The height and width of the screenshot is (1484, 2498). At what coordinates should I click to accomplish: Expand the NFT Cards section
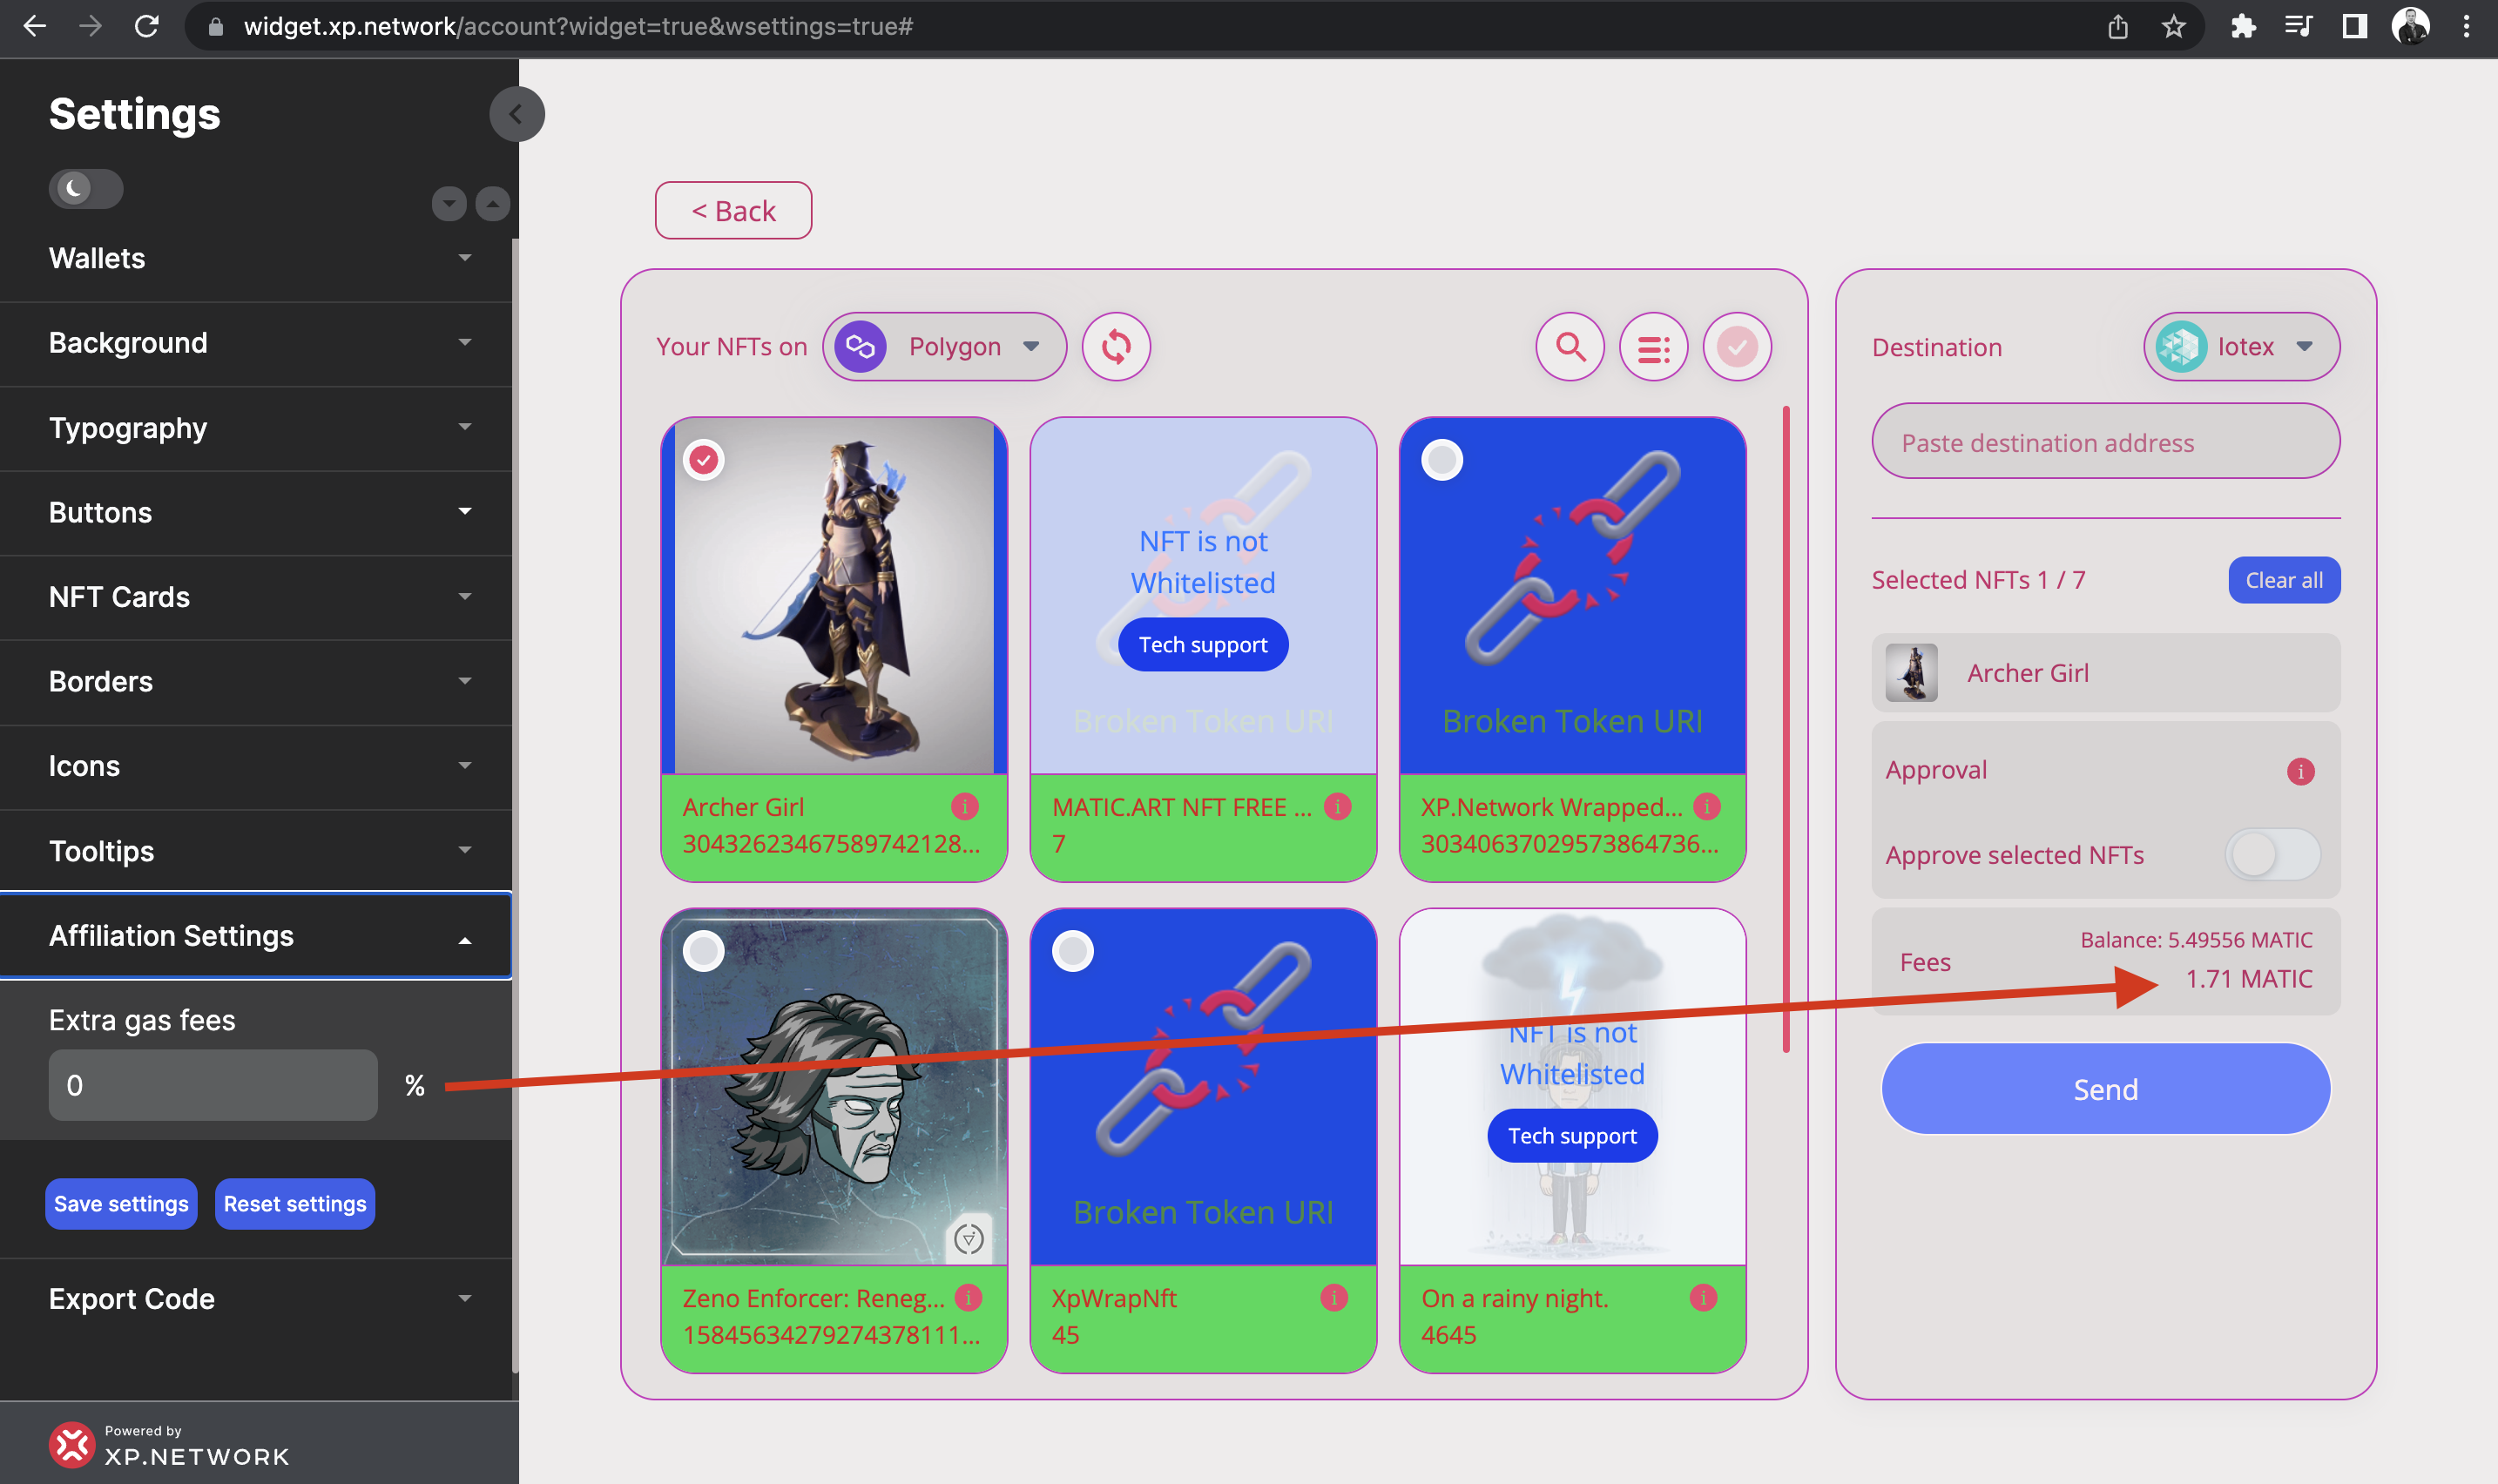point(256,597)
